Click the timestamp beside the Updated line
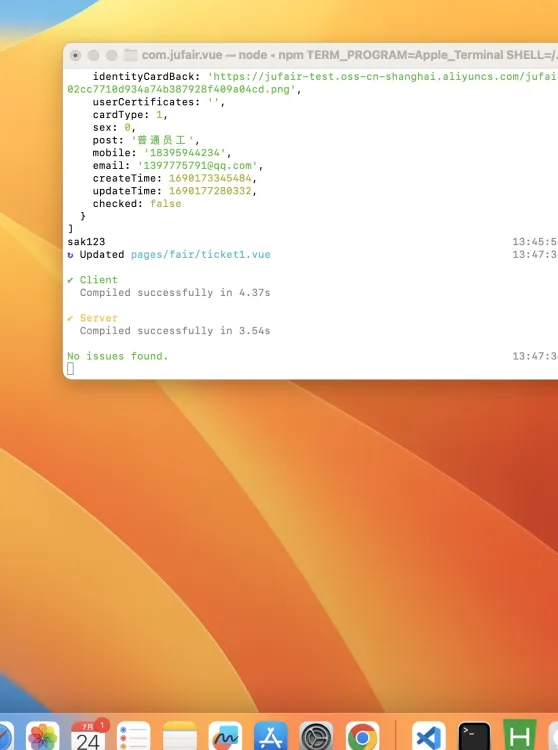558x750 pixels. pyautogui.click(x=535, y=254)
